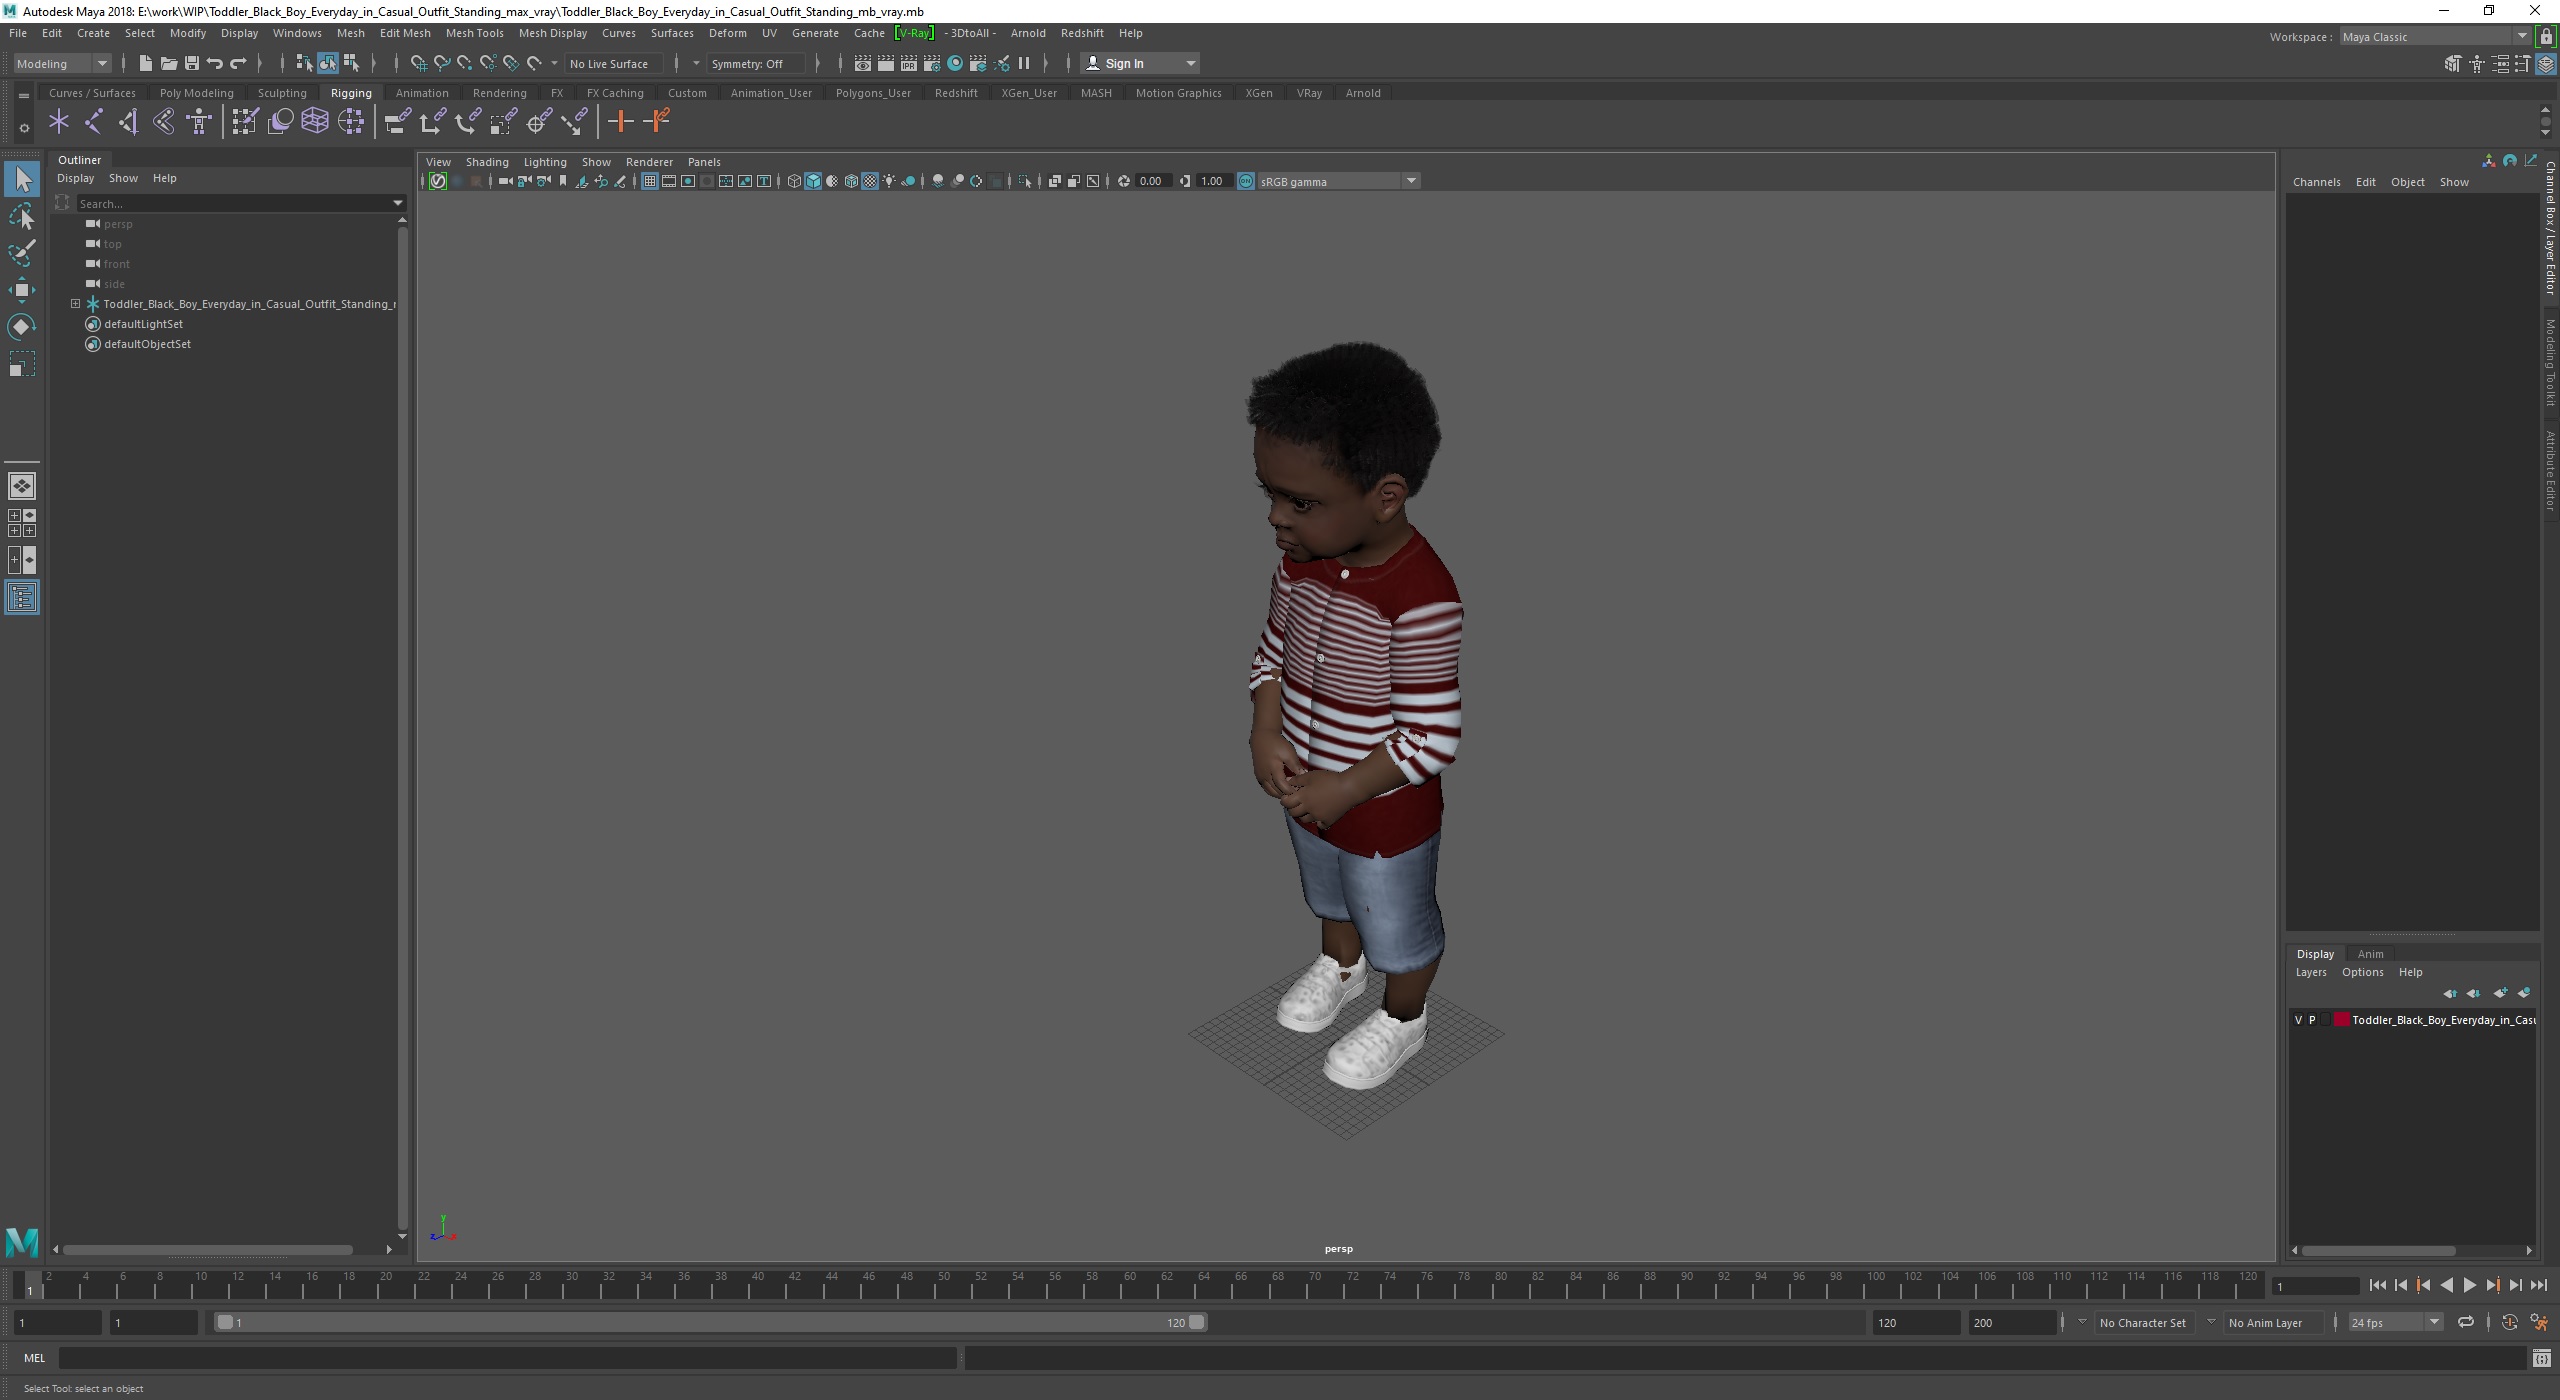Screen dimensions: 2560x1400
Task: Open the sRGB gamma view transform dropdown
Action: [x=1410, y=181]
